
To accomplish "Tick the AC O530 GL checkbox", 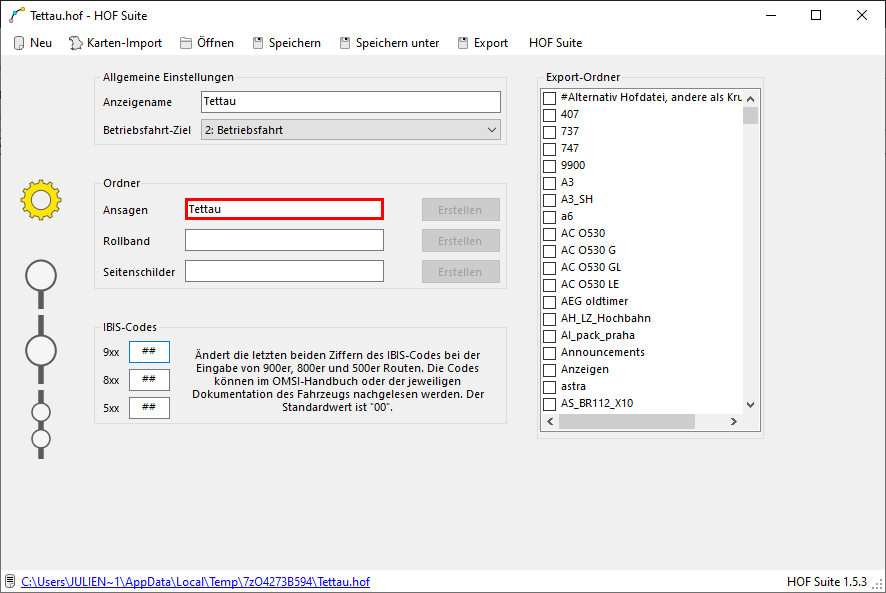I will pos(549,267).
